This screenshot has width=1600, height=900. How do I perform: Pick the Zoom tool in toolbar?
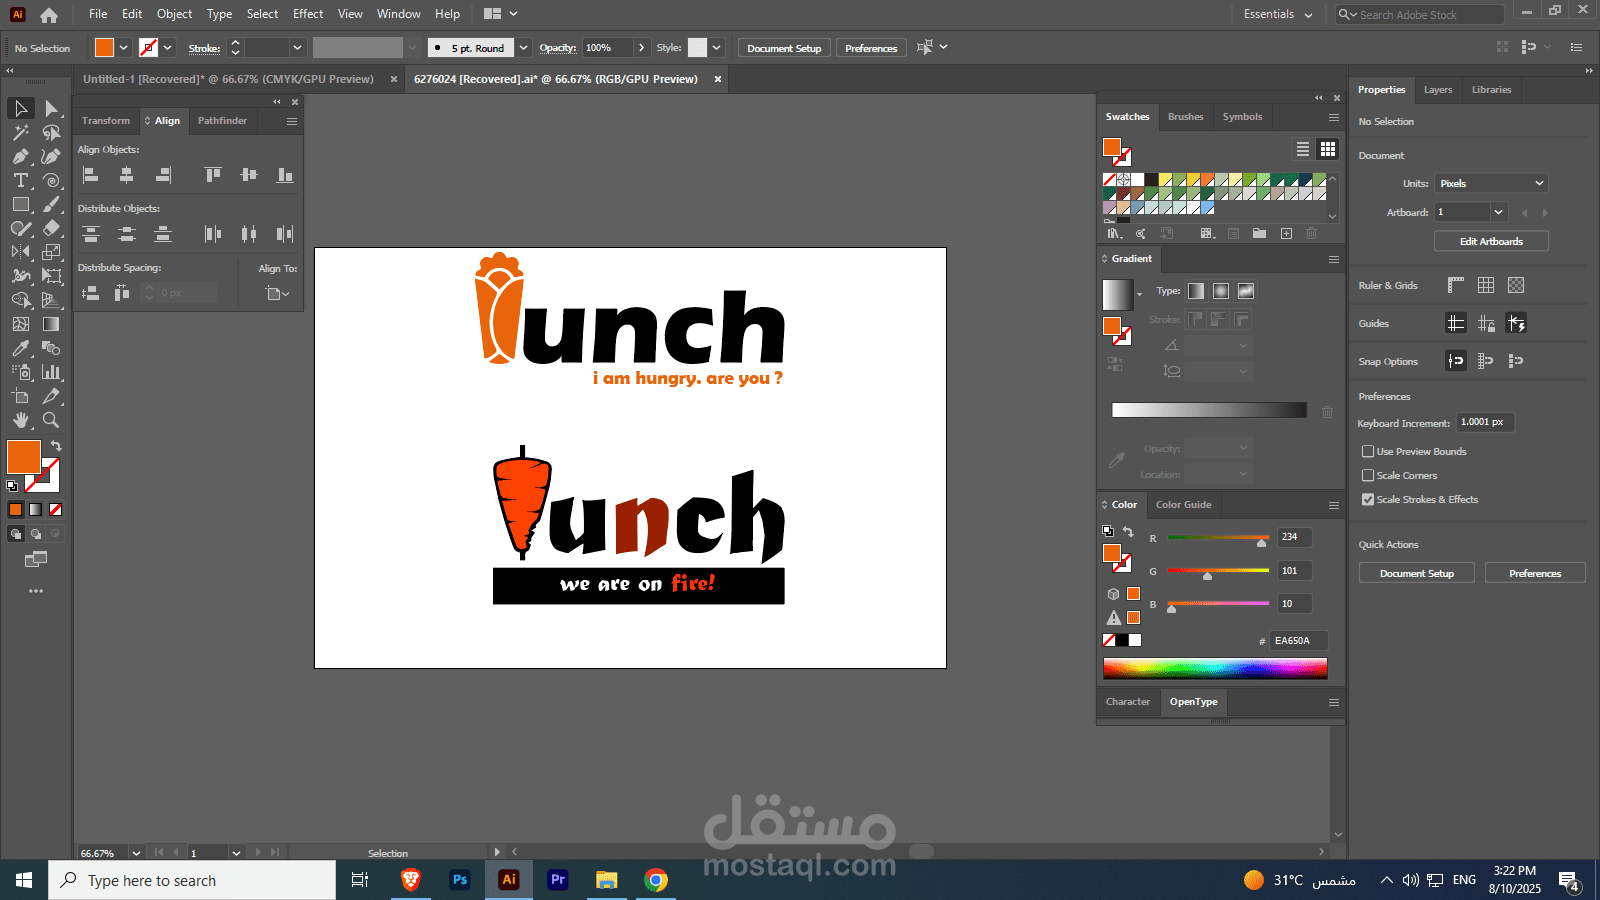coord(51,420)
